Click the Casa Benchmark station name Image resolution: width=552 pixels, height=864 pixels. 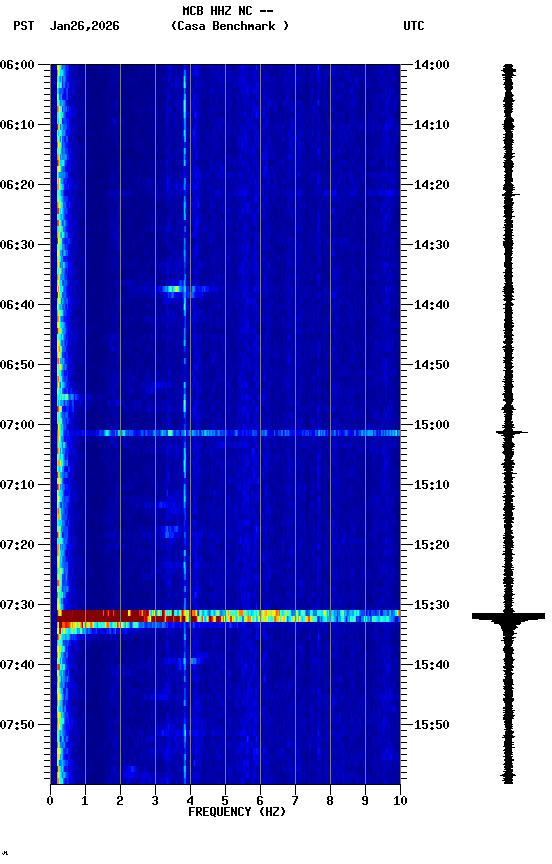point(230,26)
